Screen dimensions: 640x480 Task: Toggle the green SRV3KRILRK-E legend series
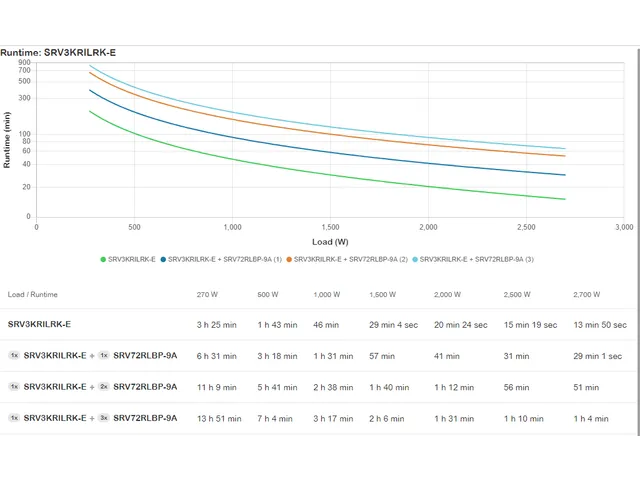click(x=130, y=259)
